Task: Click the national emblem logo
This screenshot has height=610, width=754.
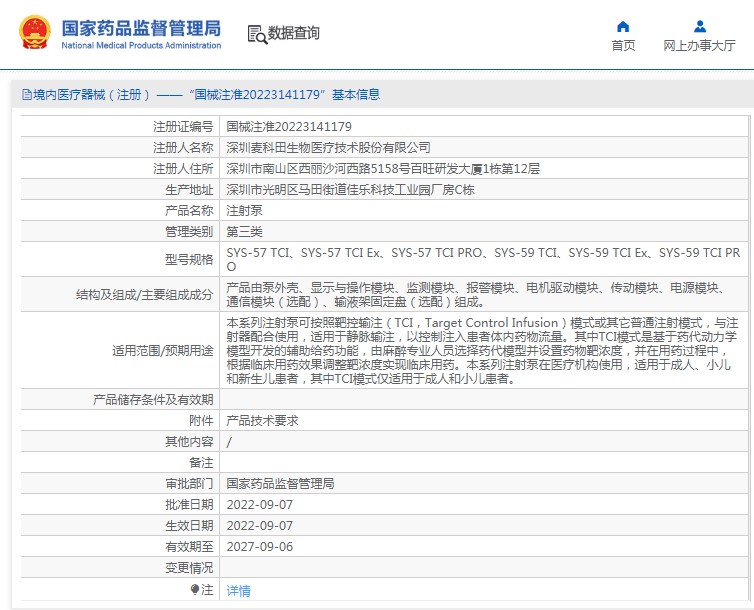Action: 35,32
